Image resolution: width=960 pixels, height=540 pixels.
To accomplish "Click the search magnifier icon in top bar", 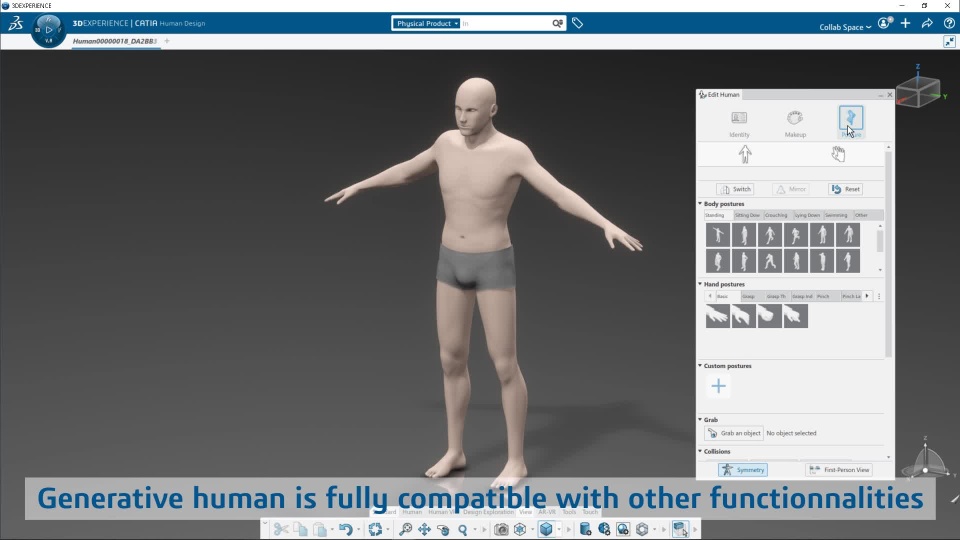I will 557,23.
